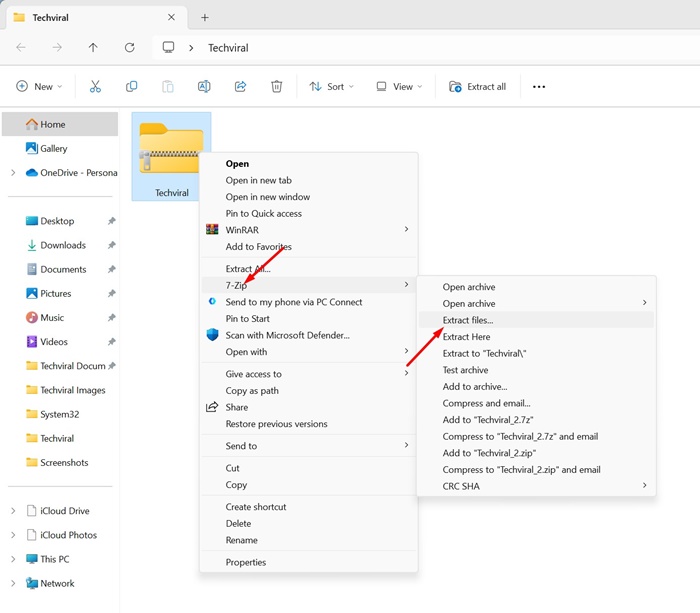Select Extract Here in 7-Zip submenu
The height and width of the screenshot is (613, 700).
pyautogui.click(x=536, y=337)
